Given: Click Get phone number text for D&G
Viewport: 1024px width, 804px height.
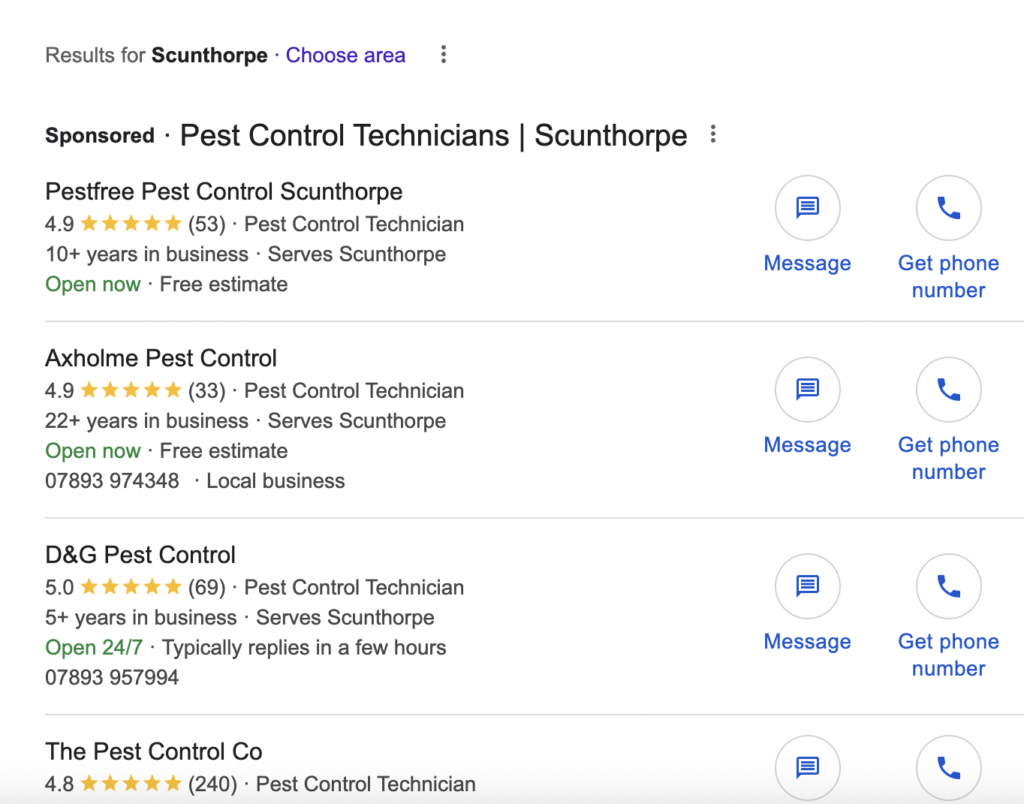Looking at the screenshot, I should (x=948, y=655).
